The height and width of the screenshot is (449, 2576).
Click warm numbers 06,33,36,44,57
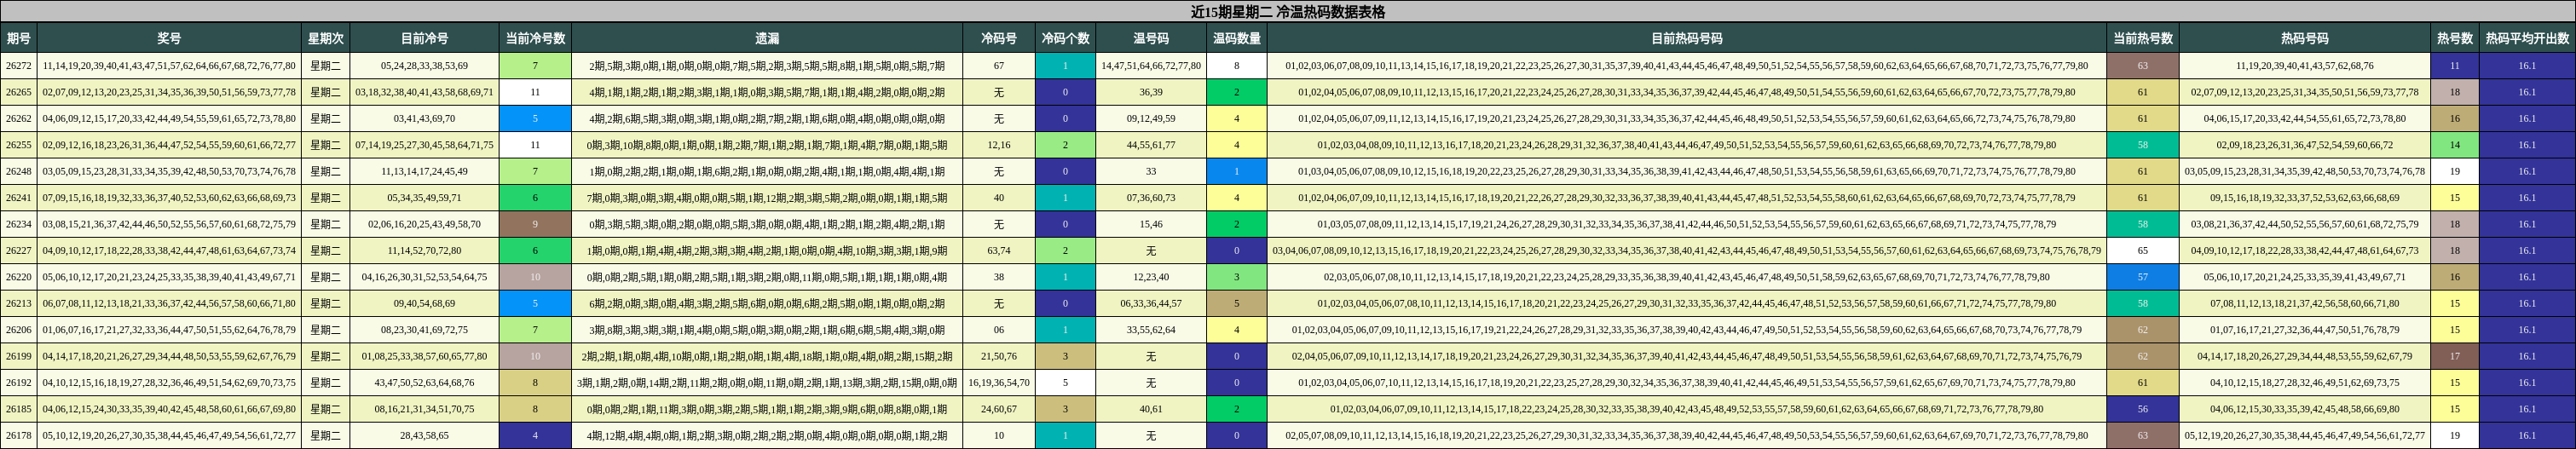[x=1151, y=304]
